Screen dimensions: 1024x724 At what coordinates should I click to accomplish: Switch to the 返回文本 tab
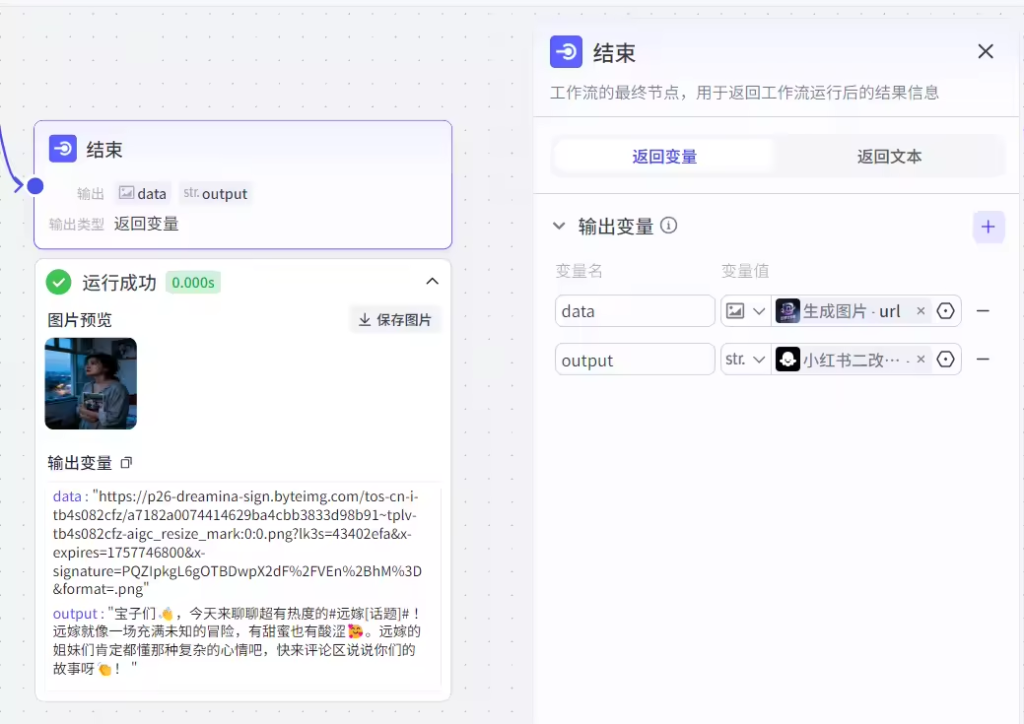tap(889, 156)
